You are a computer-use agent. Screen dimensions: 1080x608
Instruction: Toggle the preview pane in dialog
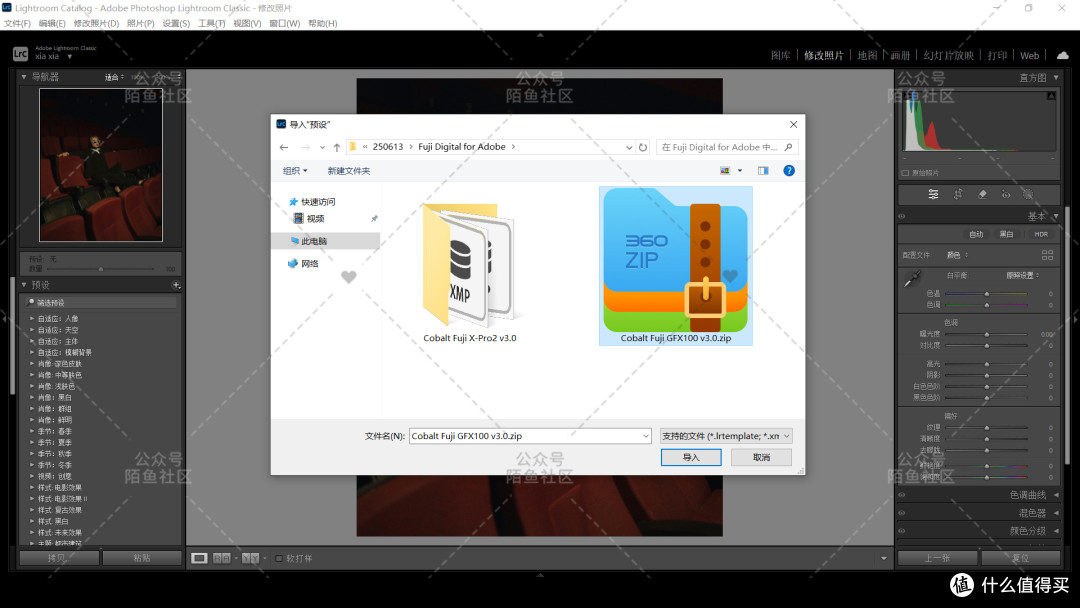[x=763, y=171]
